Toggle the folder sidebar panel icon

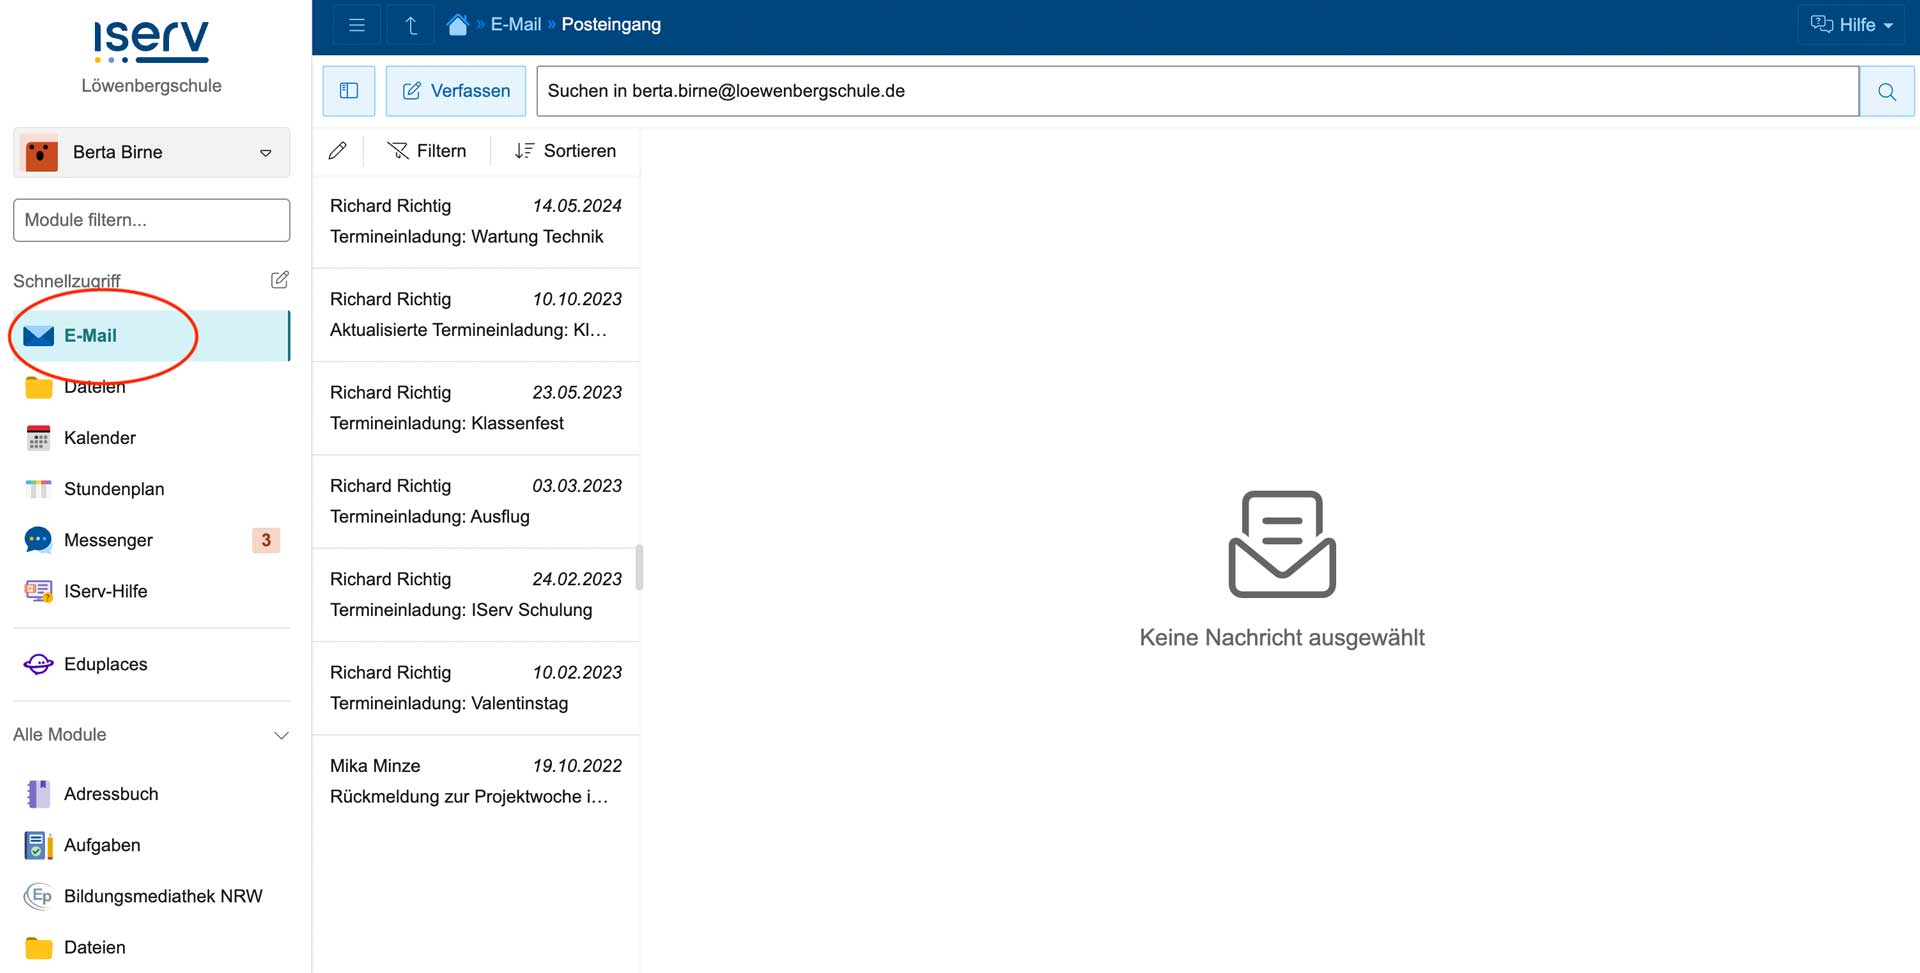[349, 91]
